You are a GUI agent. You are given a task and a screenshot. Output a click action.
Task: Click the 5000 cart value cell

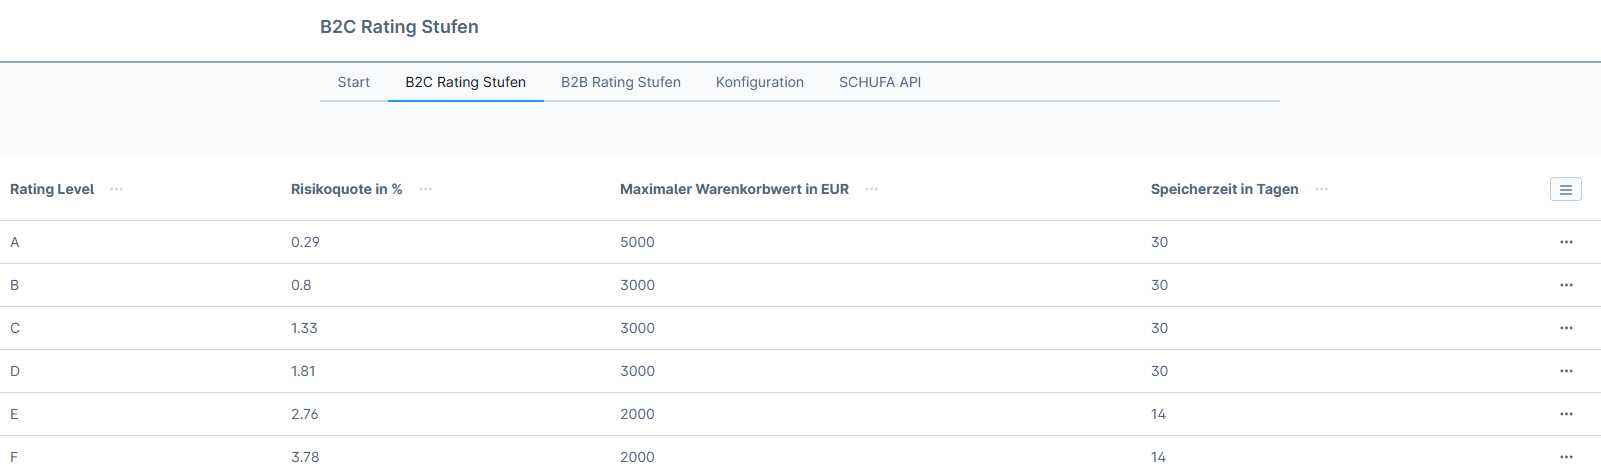pos(637,242)
